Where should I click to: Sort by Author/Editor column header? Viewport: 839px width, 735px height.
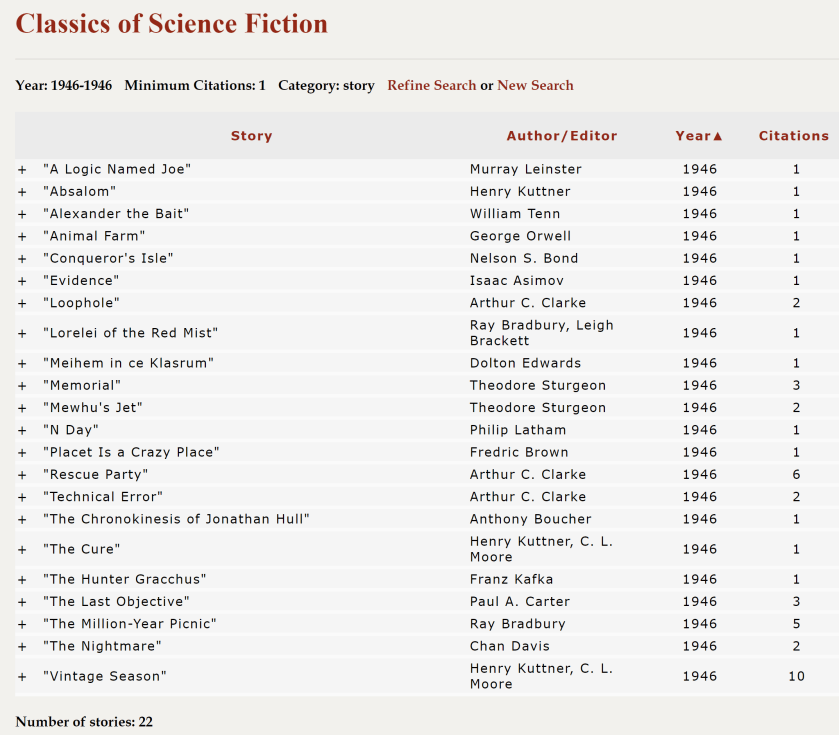[561, 136]
